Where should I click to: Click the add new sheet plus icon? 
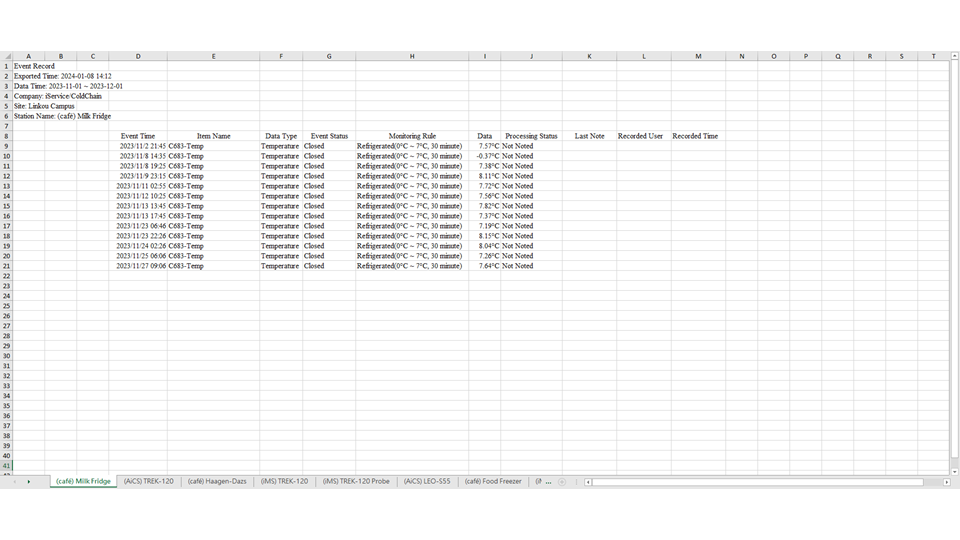[x=562, y=482]
